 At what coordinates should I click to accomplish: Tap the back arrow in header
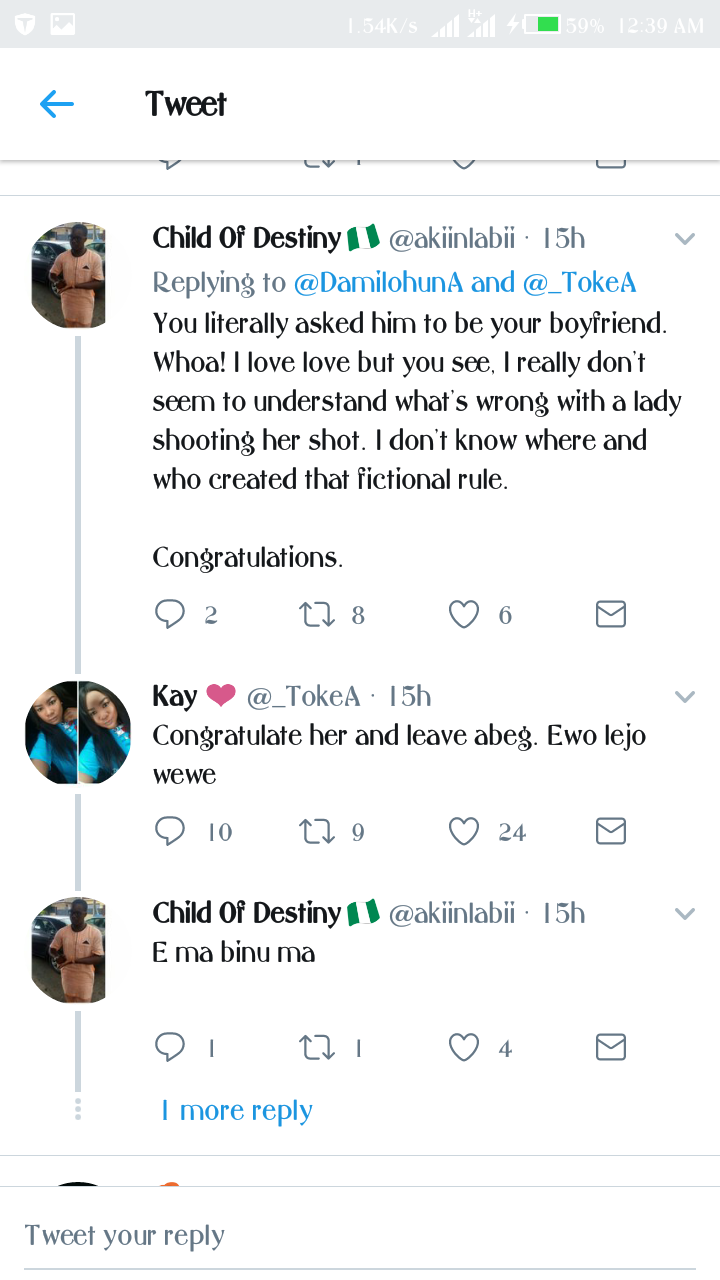click(x=57, y=104)
